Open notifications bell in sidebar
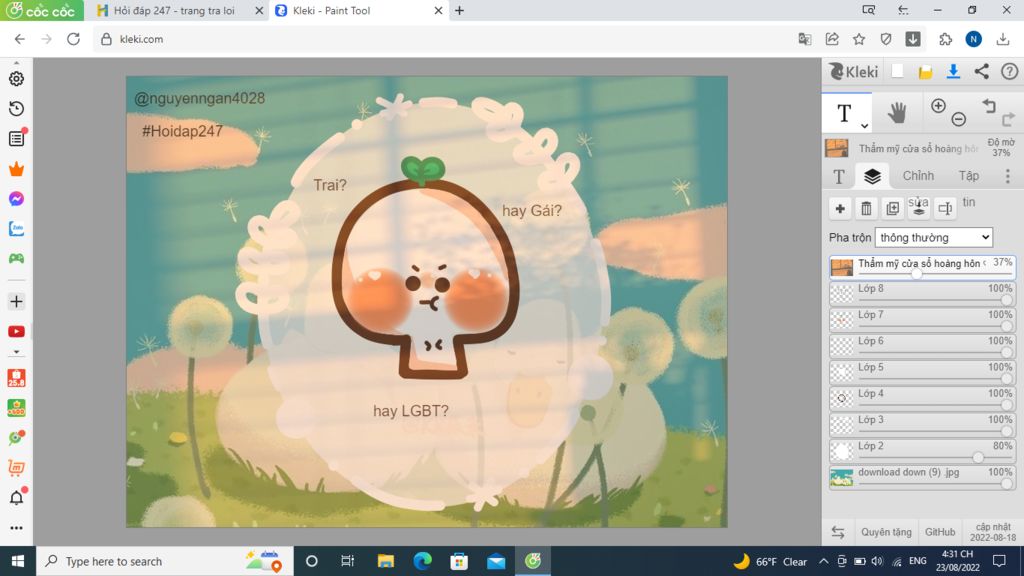1024x576 pixels. (16, 498)
